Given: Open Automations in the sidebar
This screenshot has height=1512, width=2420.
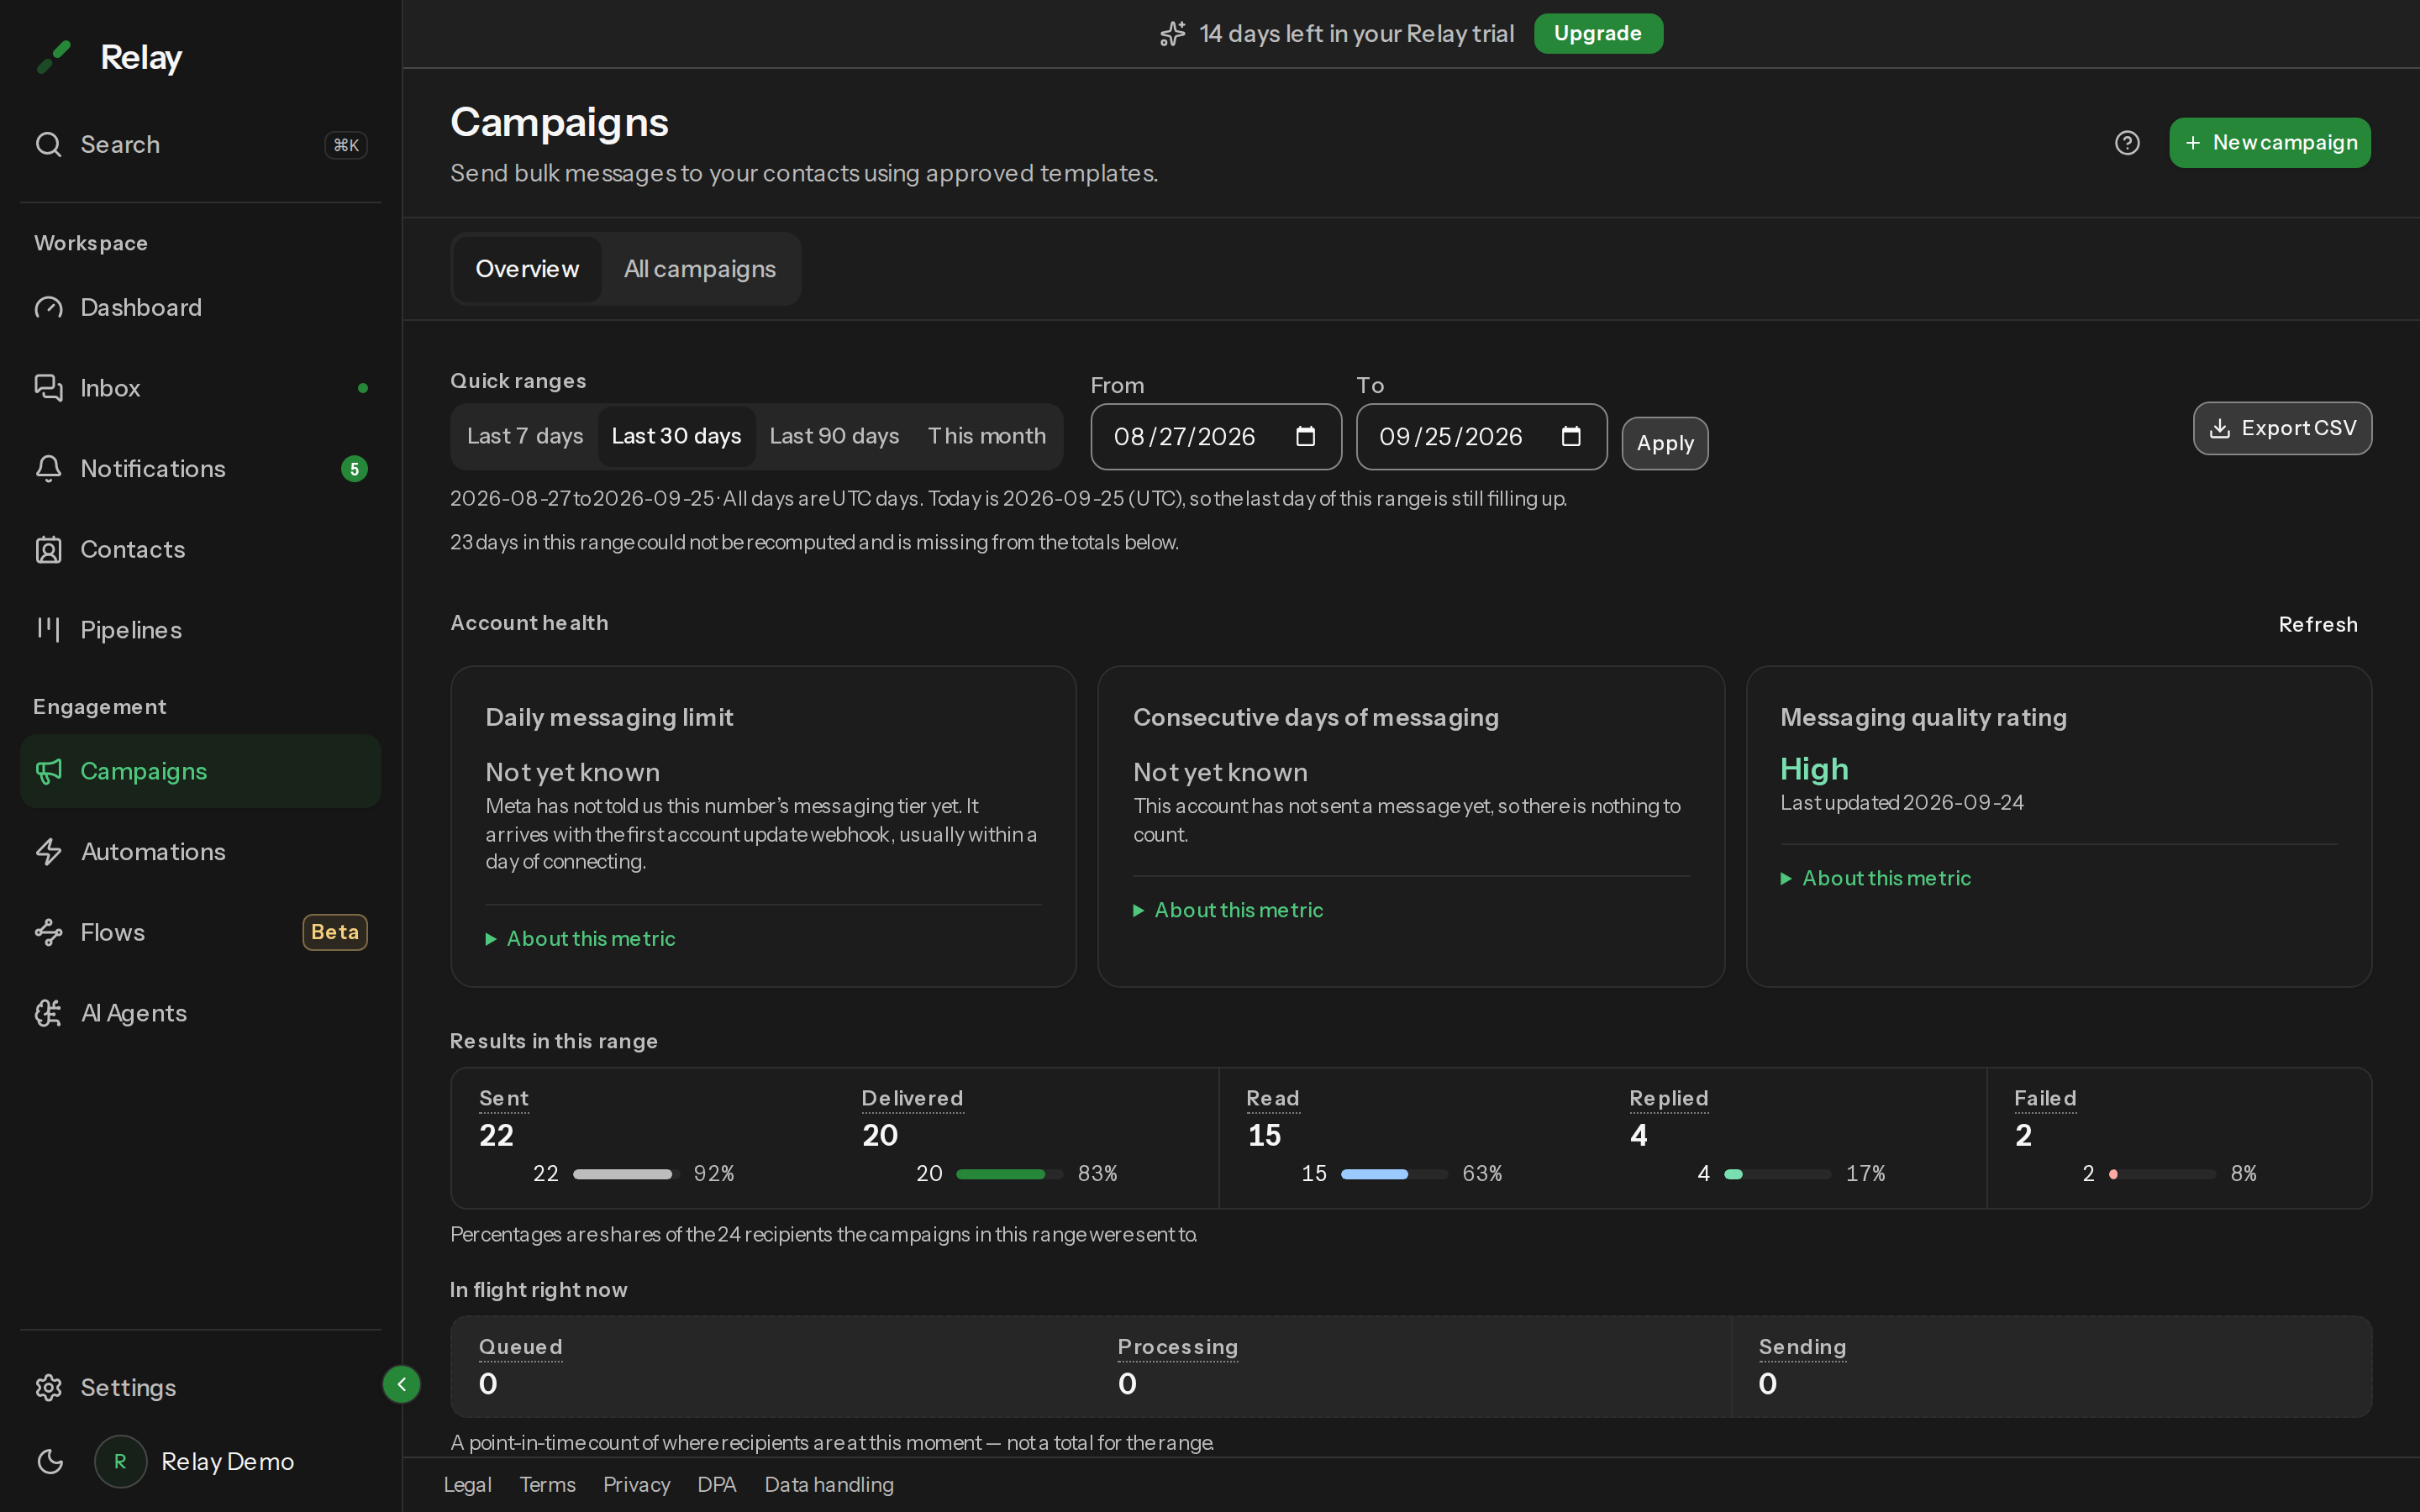Looking at the screenshot, I should [x=200, y=851].
